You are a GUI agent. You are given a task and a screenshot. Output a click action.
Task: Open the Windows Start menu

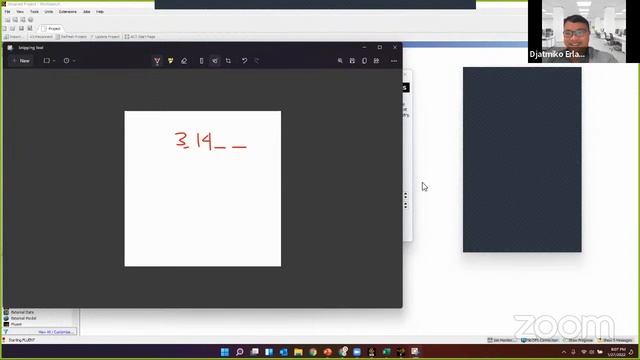coord(224,352)
